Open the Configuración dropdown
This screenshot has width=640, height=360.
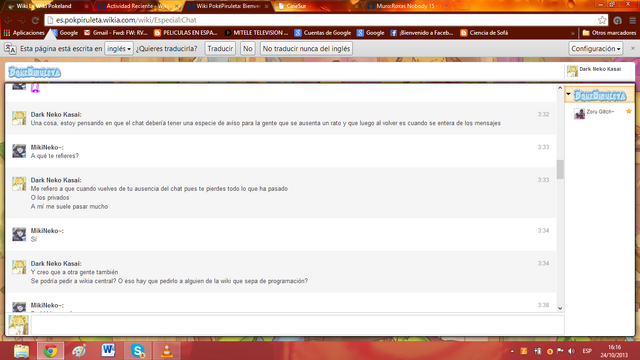click(x=596, y=49)
